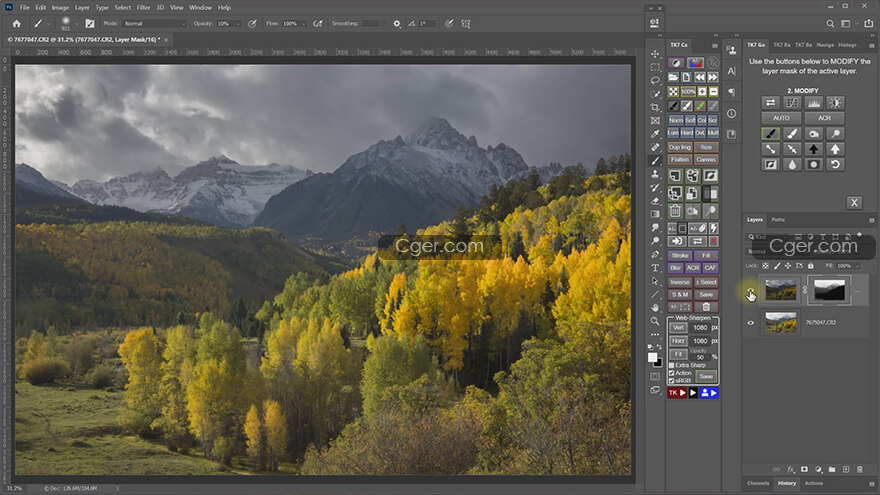
Task: Select the Hand tool
Action: (655, 308)
